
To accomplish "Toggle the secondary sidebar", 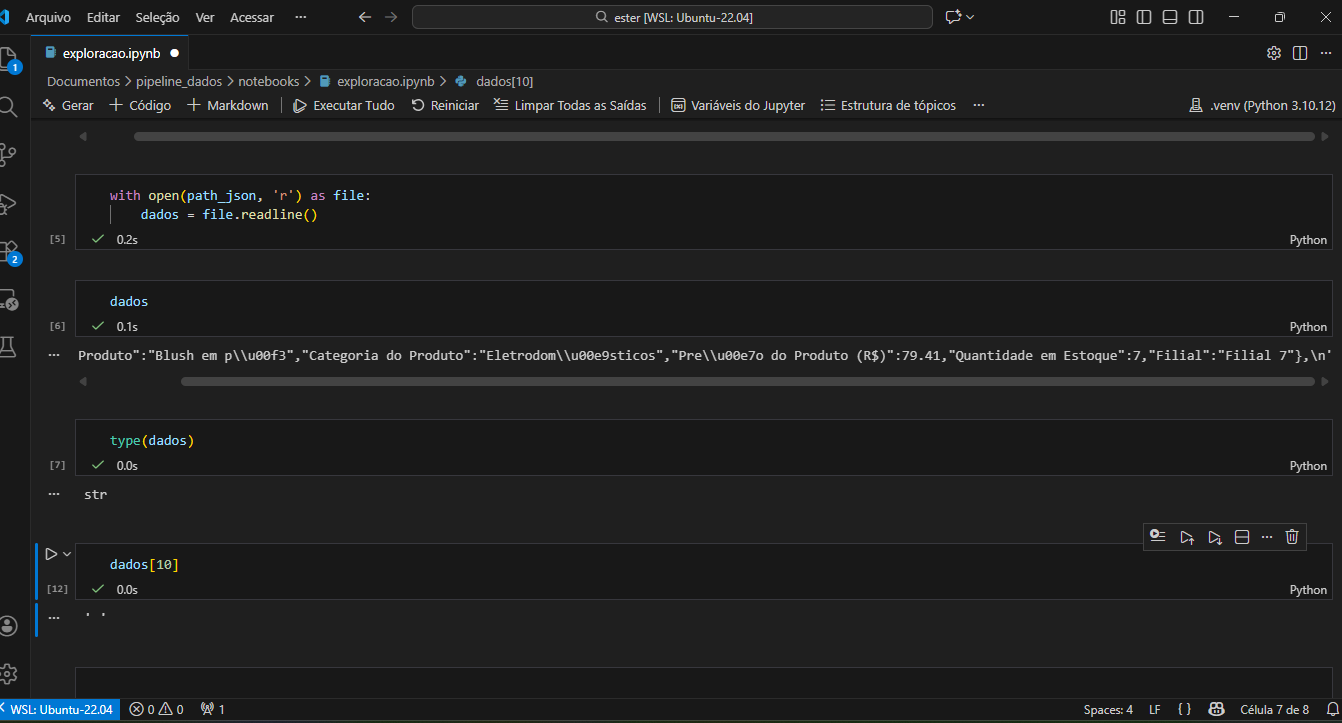I will point(1196,17).
